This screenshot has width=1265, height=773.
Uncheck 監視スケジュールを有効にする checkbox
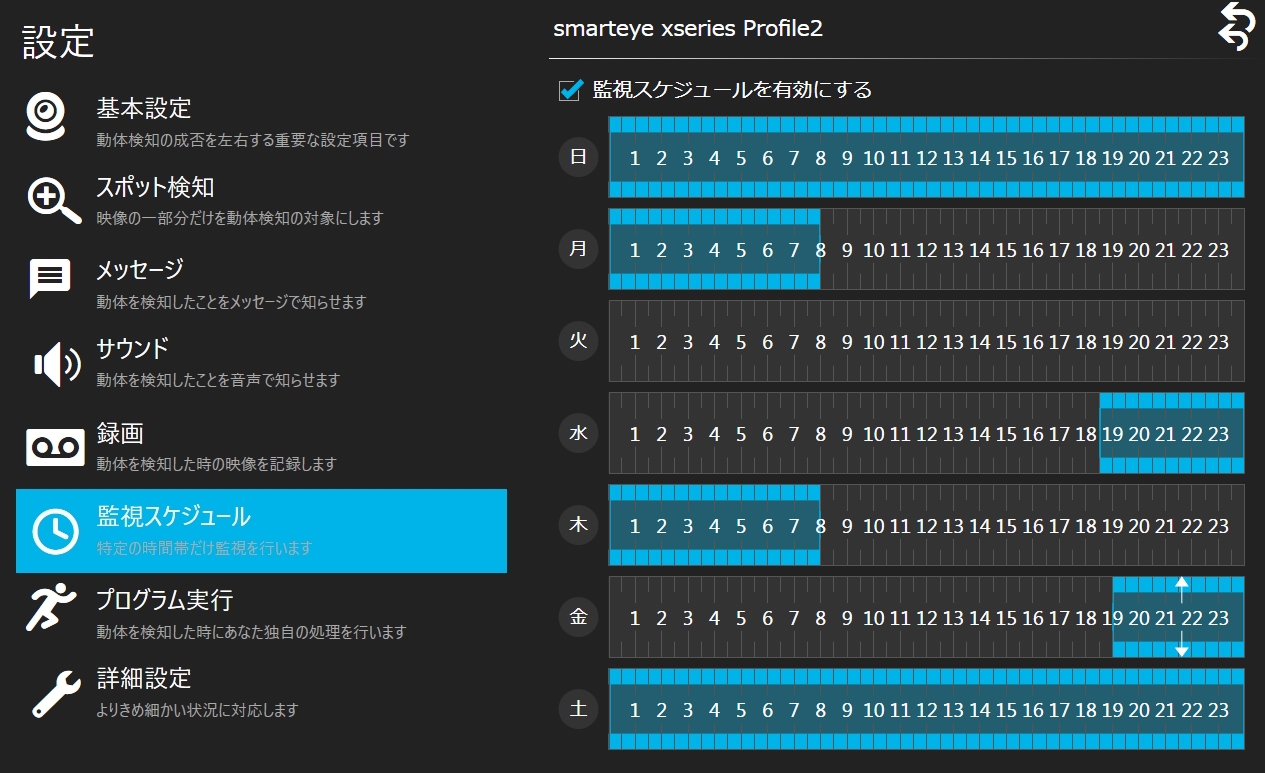[x=570, y=91]
